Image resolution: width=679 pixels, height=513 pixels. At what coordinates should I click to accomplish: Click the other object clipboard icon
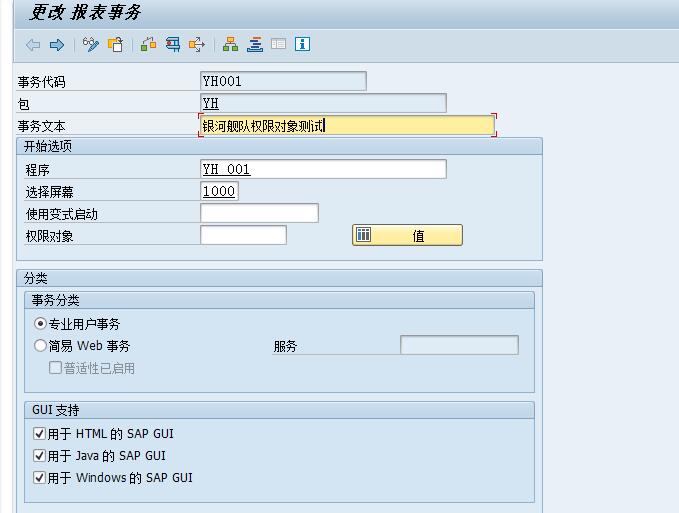pos(115,45)
